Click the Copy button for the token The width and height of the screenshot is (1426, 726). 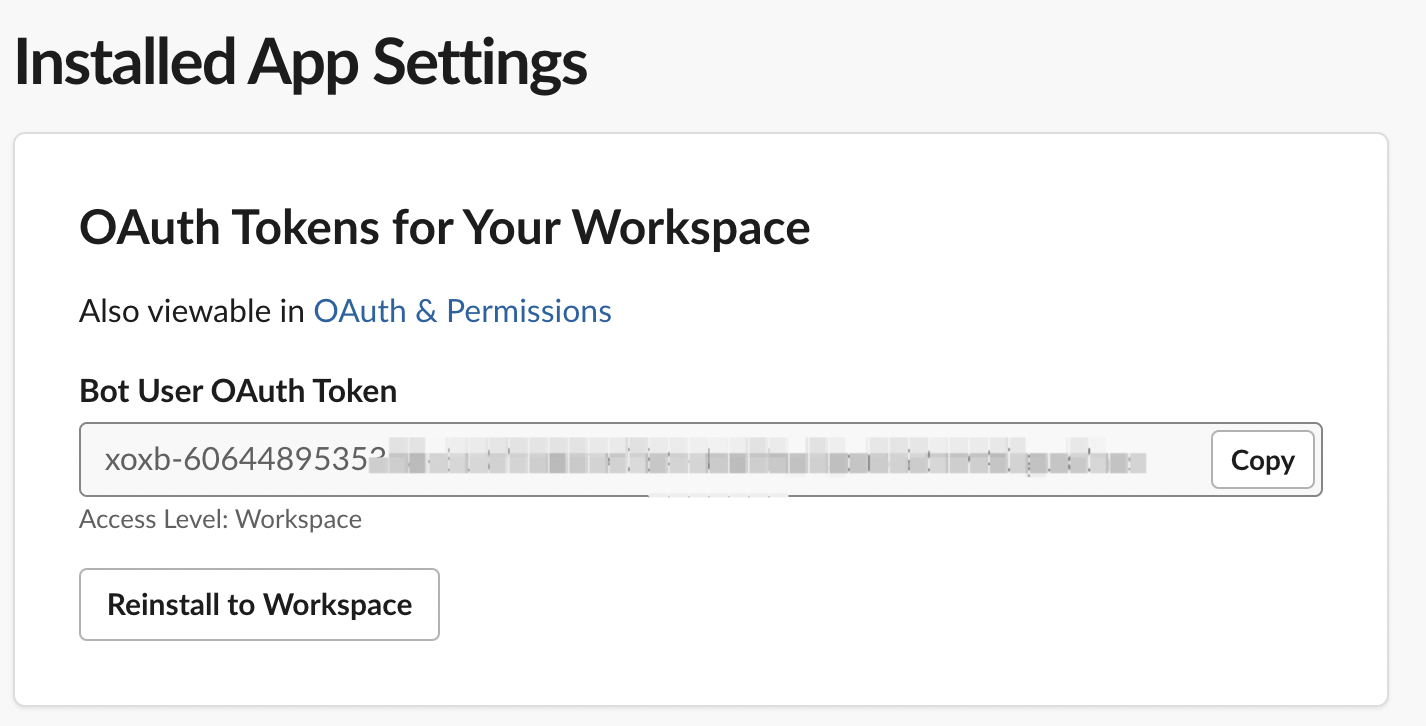pos(1262,460)
